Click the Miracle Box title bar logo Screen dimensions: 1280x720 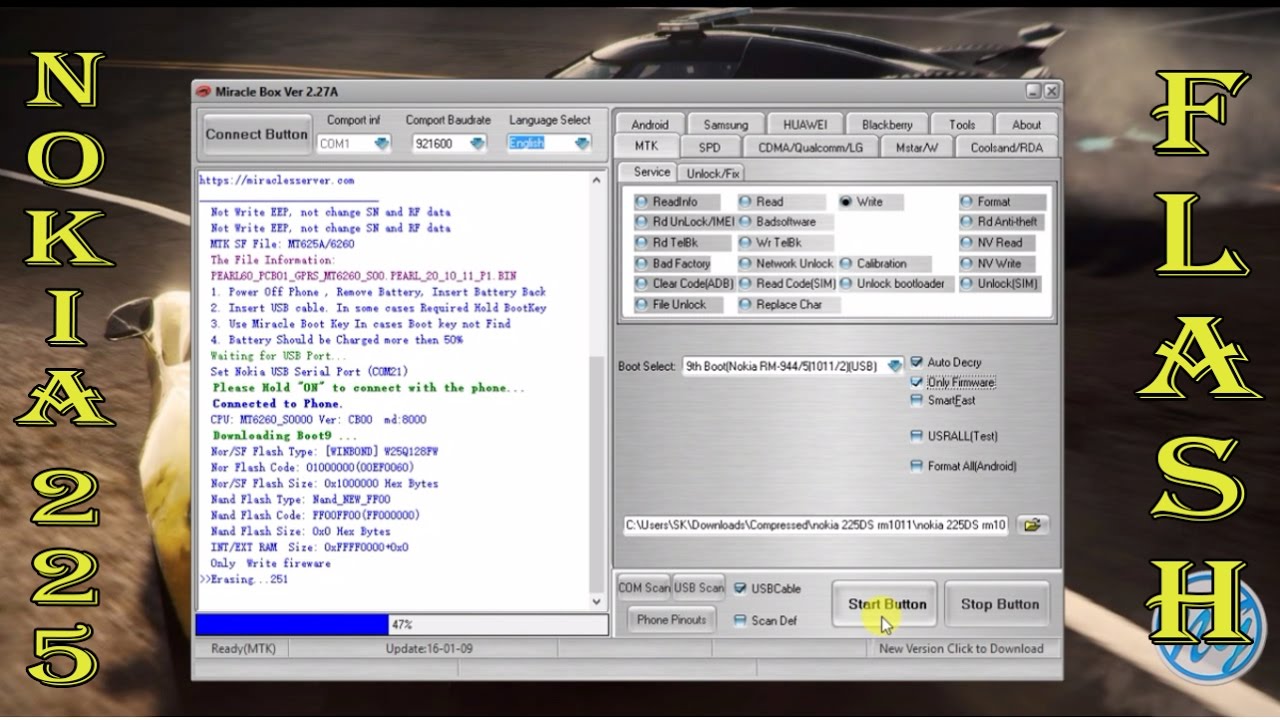point(203,91)
